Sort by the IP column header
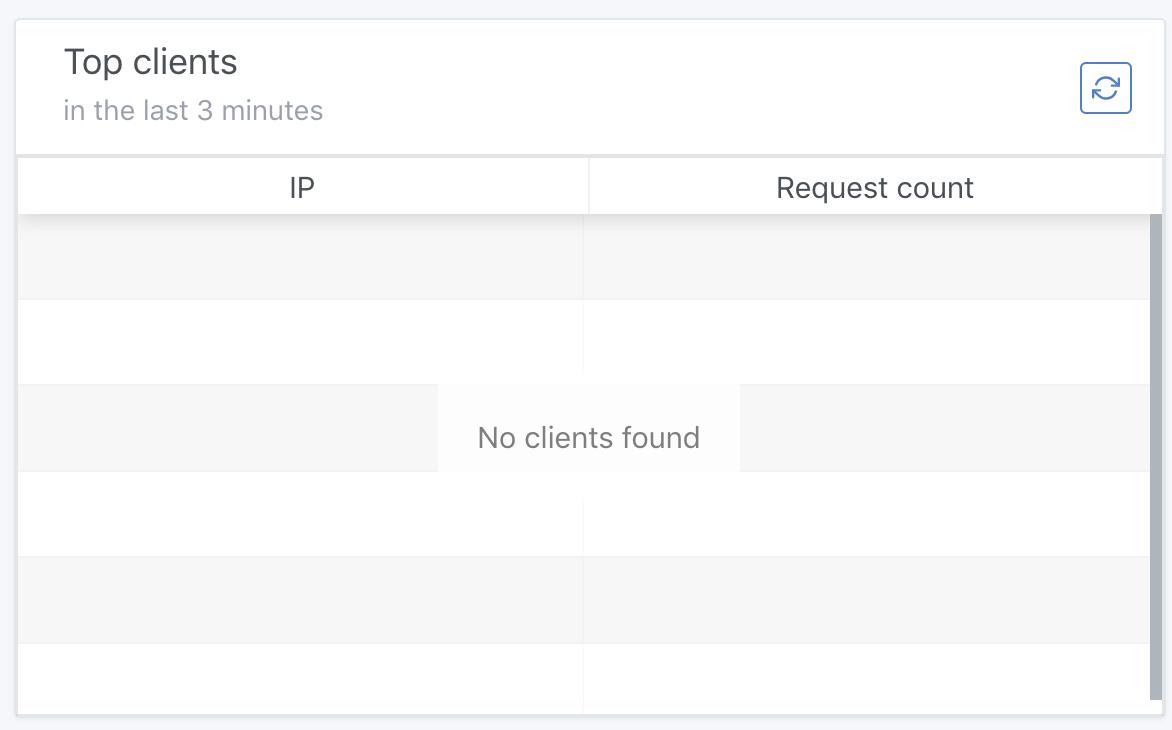 [x=302, y=187]
